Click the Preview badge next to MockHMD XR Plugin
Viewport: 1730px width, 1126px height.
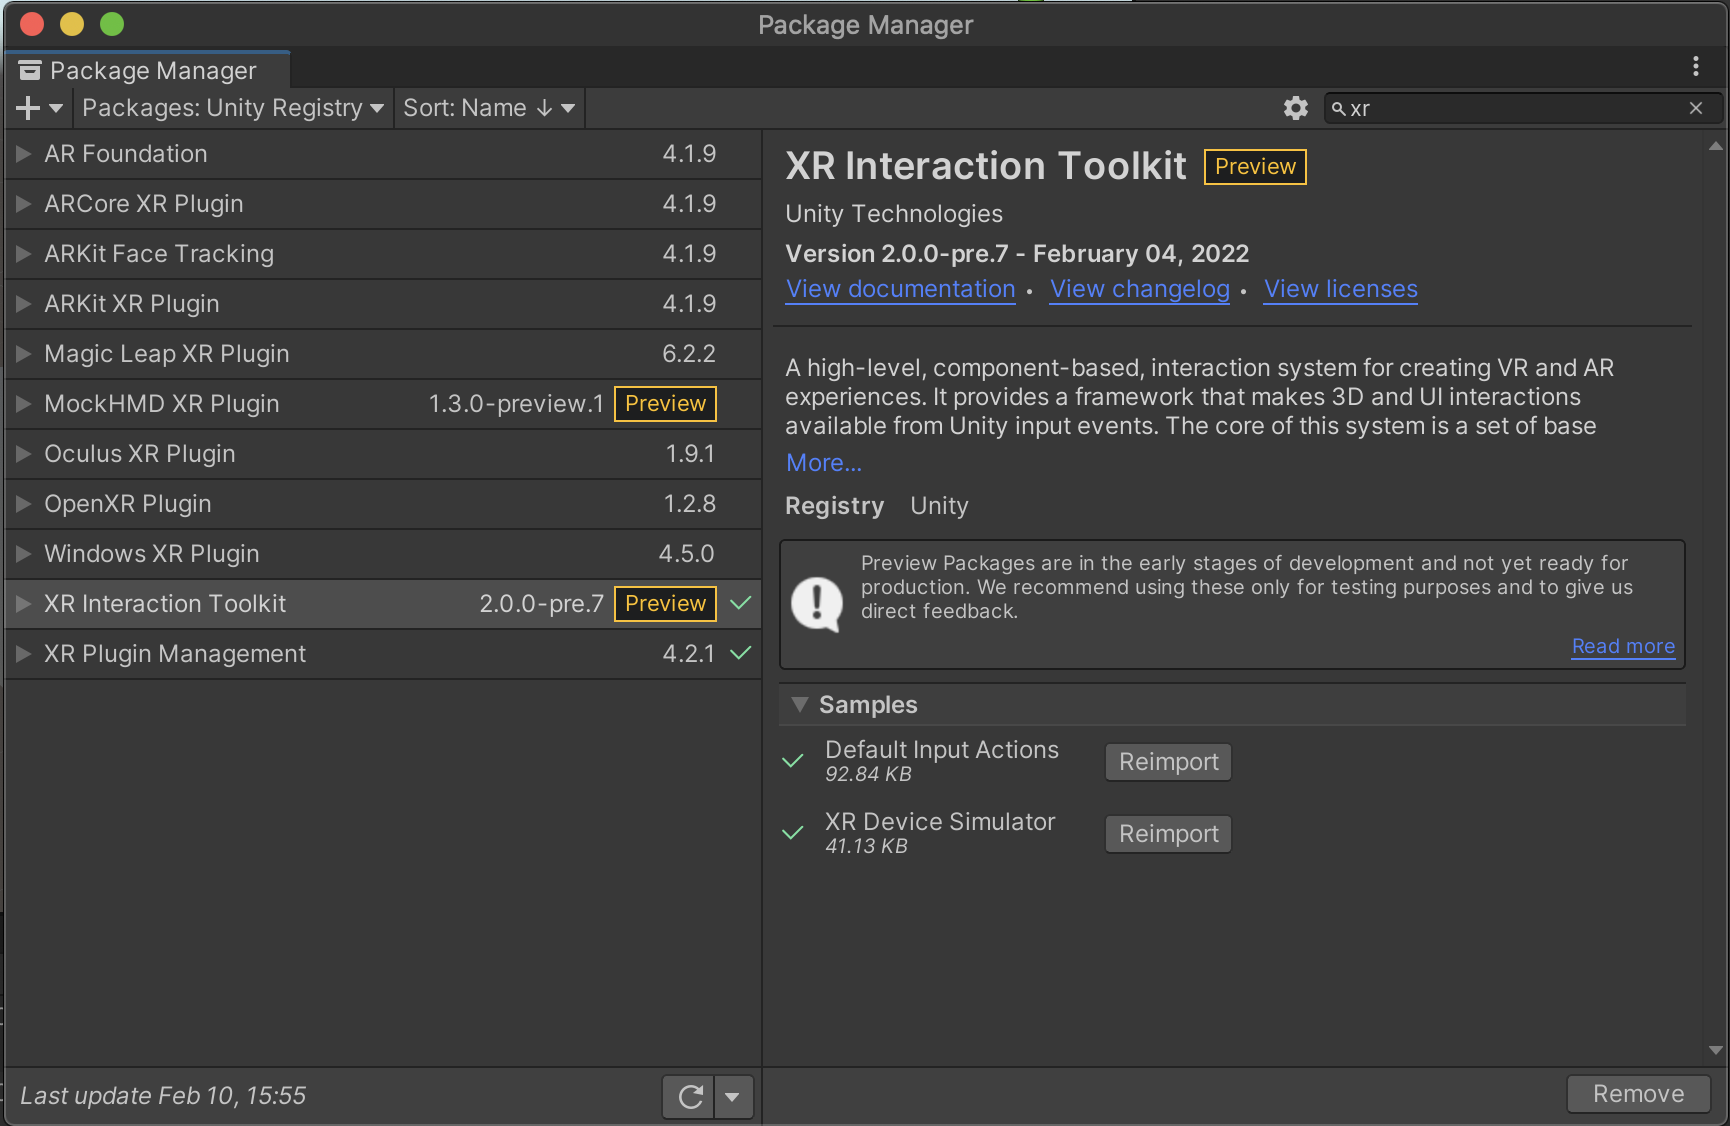point(665,404)
